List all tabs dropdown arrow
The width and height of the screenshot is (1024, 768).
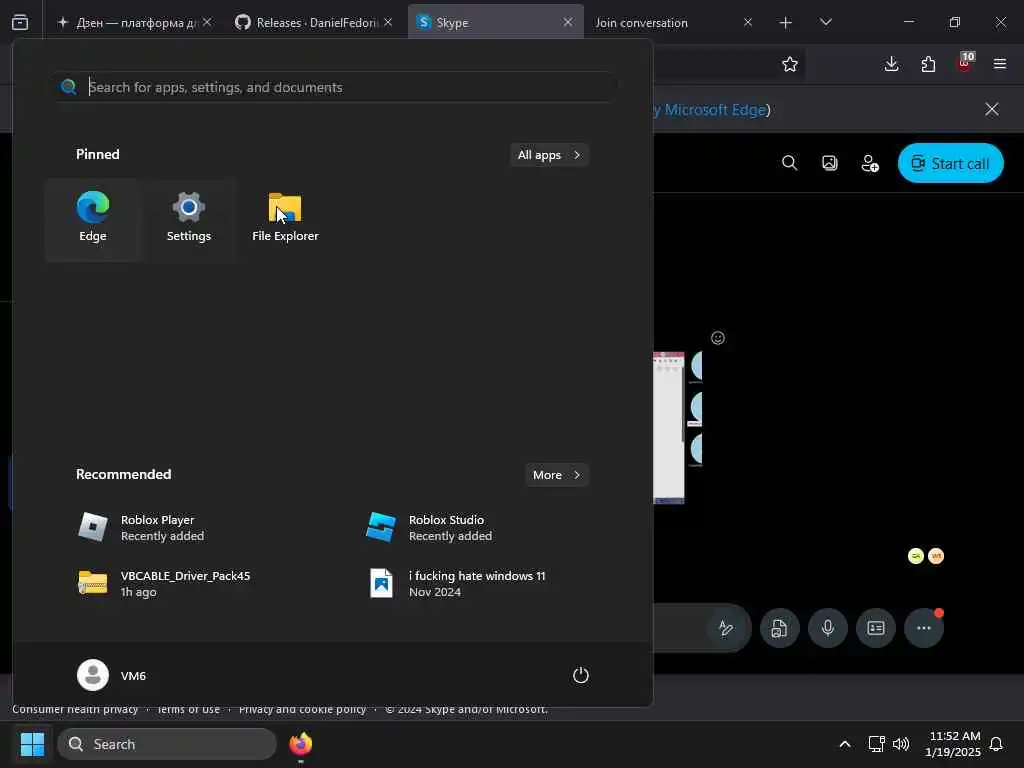coord(825,22)
